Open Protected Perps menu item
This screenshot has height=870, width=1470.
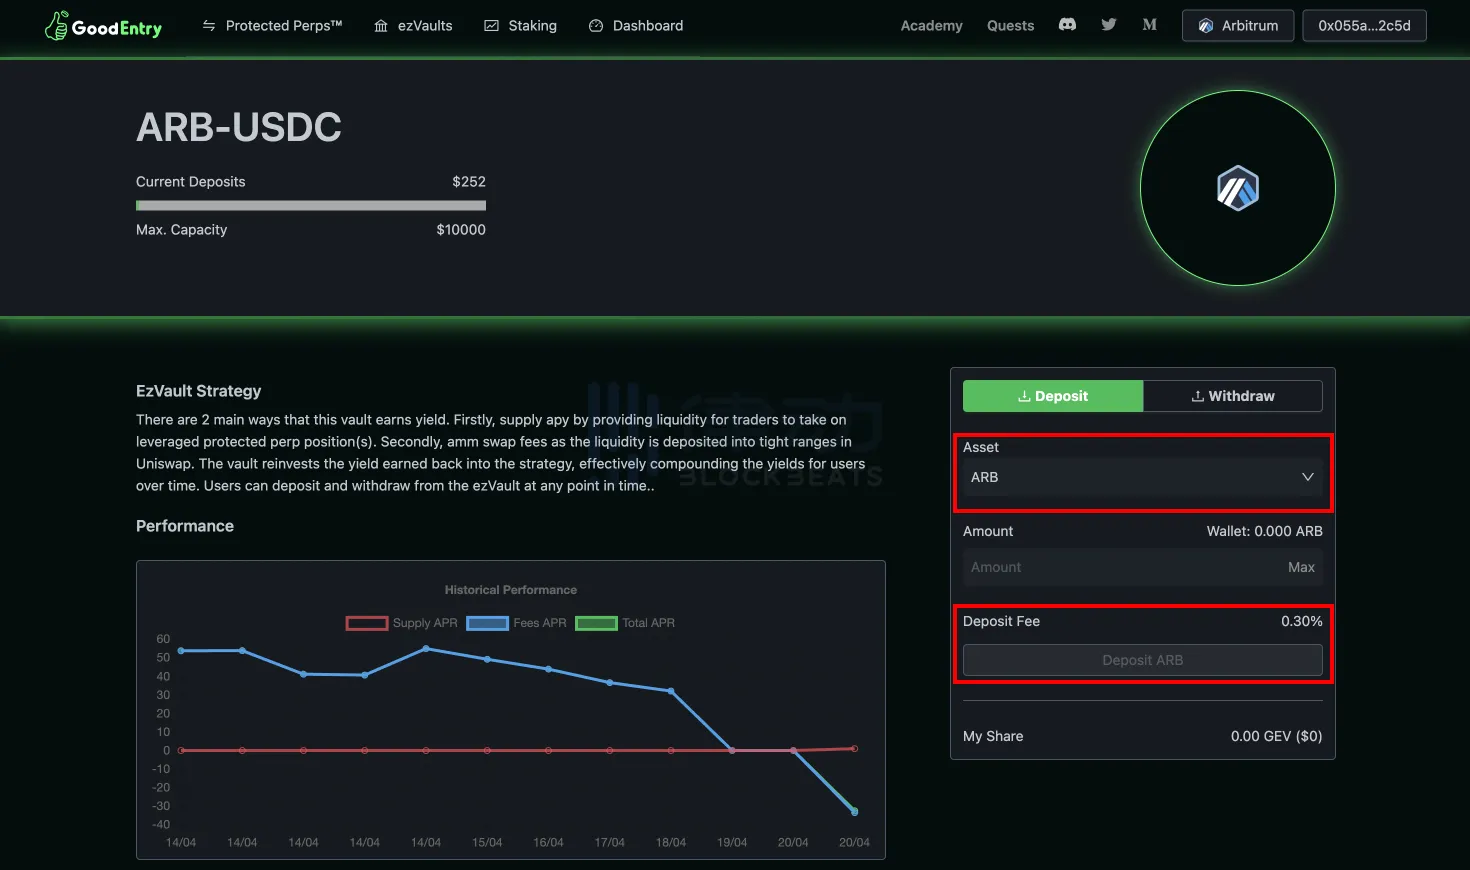pos(272,26)
